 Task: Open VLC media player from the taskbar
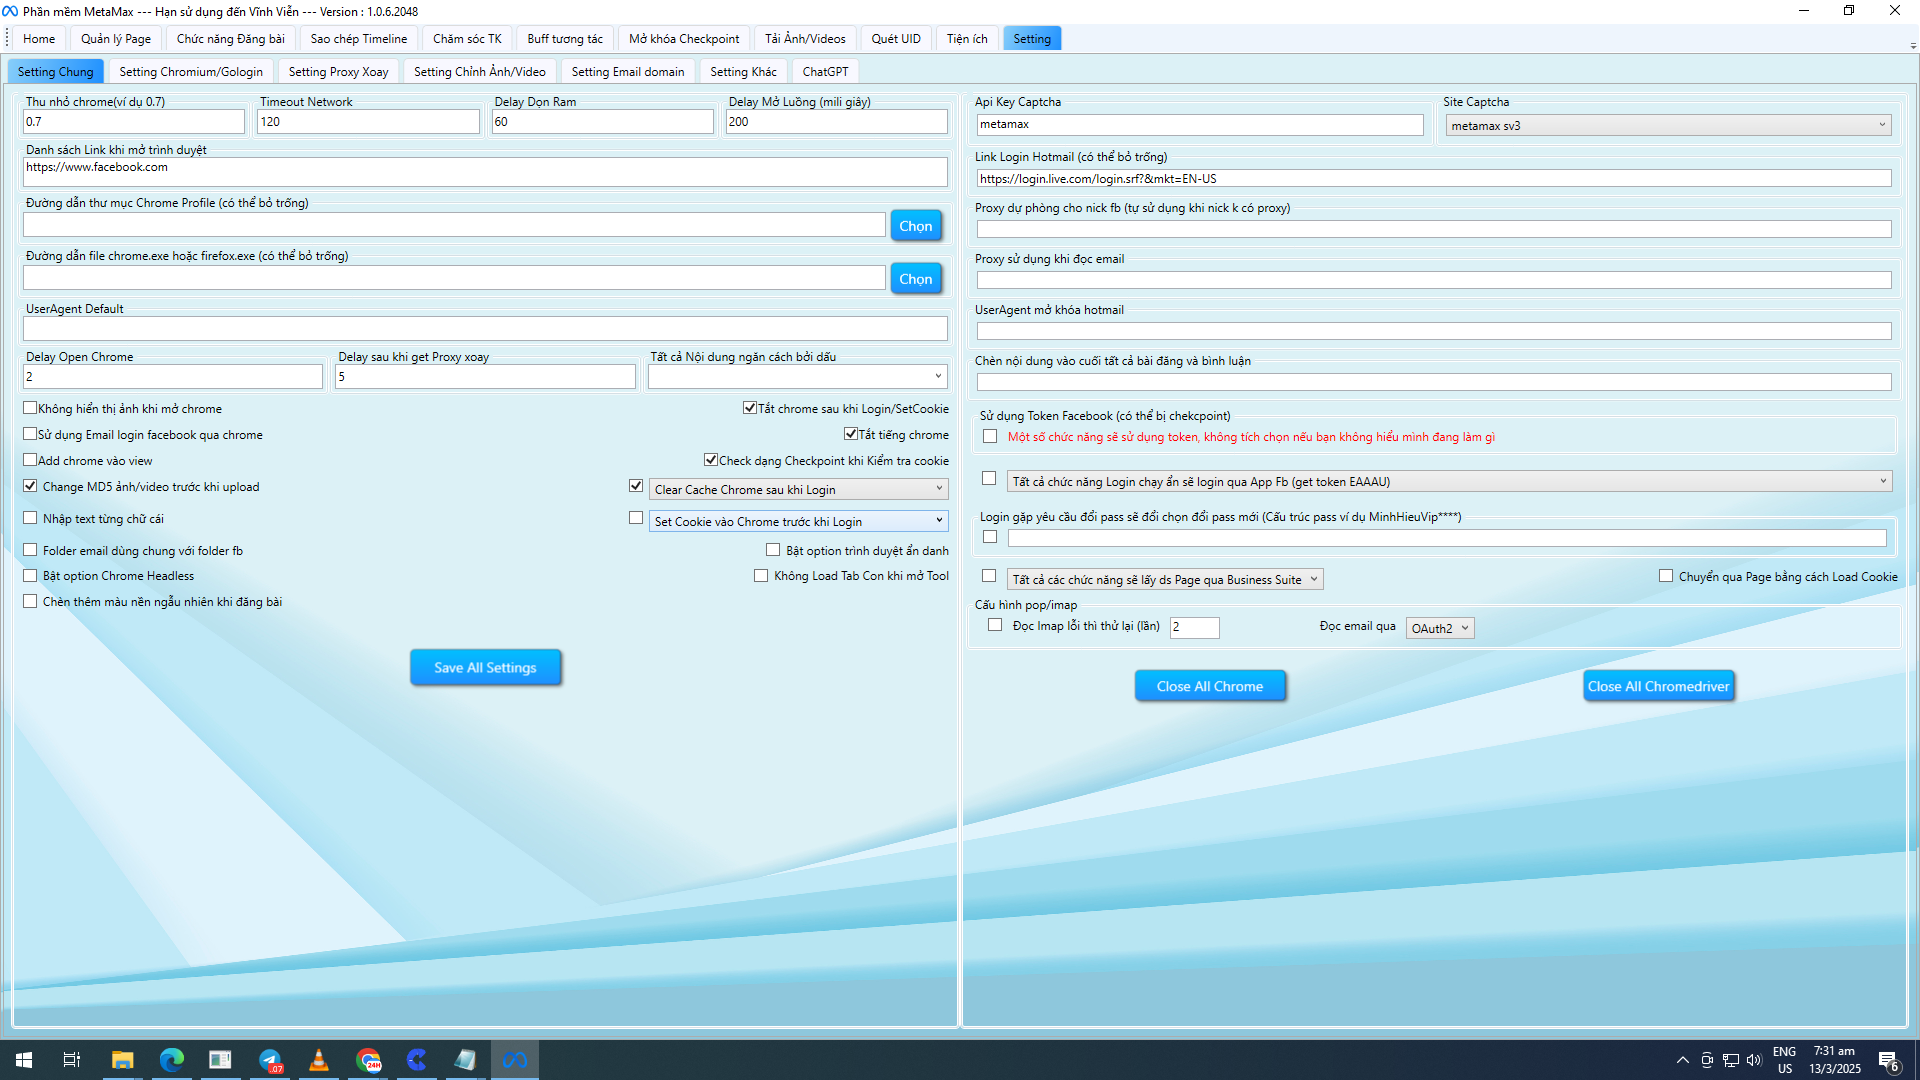[319, 1060]
